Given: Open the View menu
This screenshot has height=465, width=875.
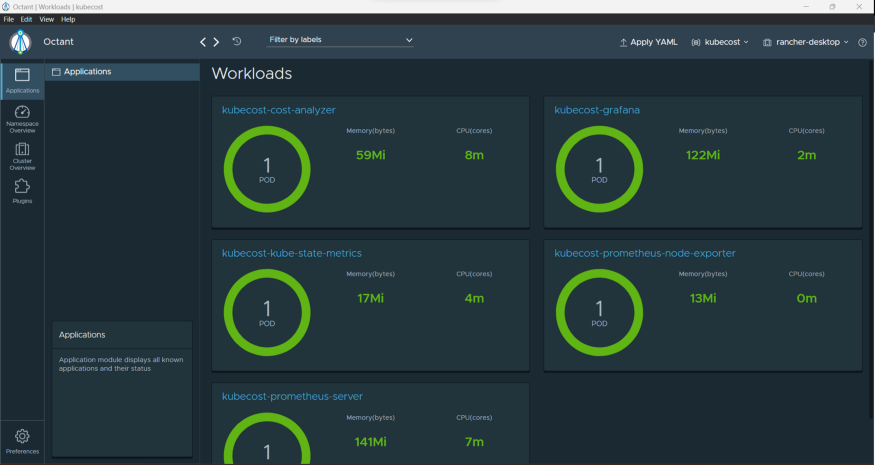Looking at the screenshot, I should pyautogui.click(x=46, y=19).
